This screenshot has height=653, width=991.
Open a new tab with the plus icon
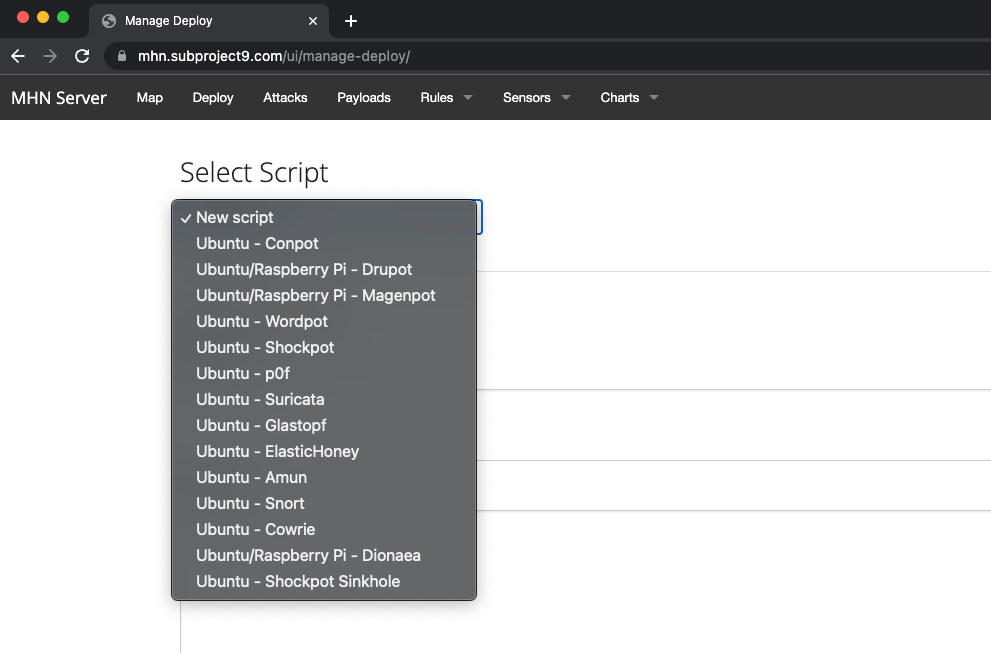(351, 21)
